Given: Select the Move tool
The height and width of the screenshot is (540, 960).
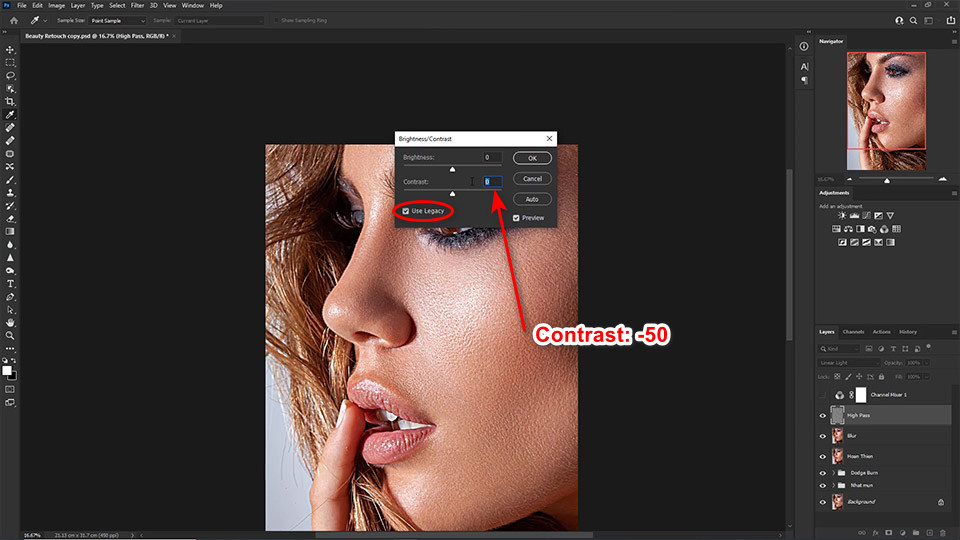Looking at the screenshot, I should (x=10, y=49).
